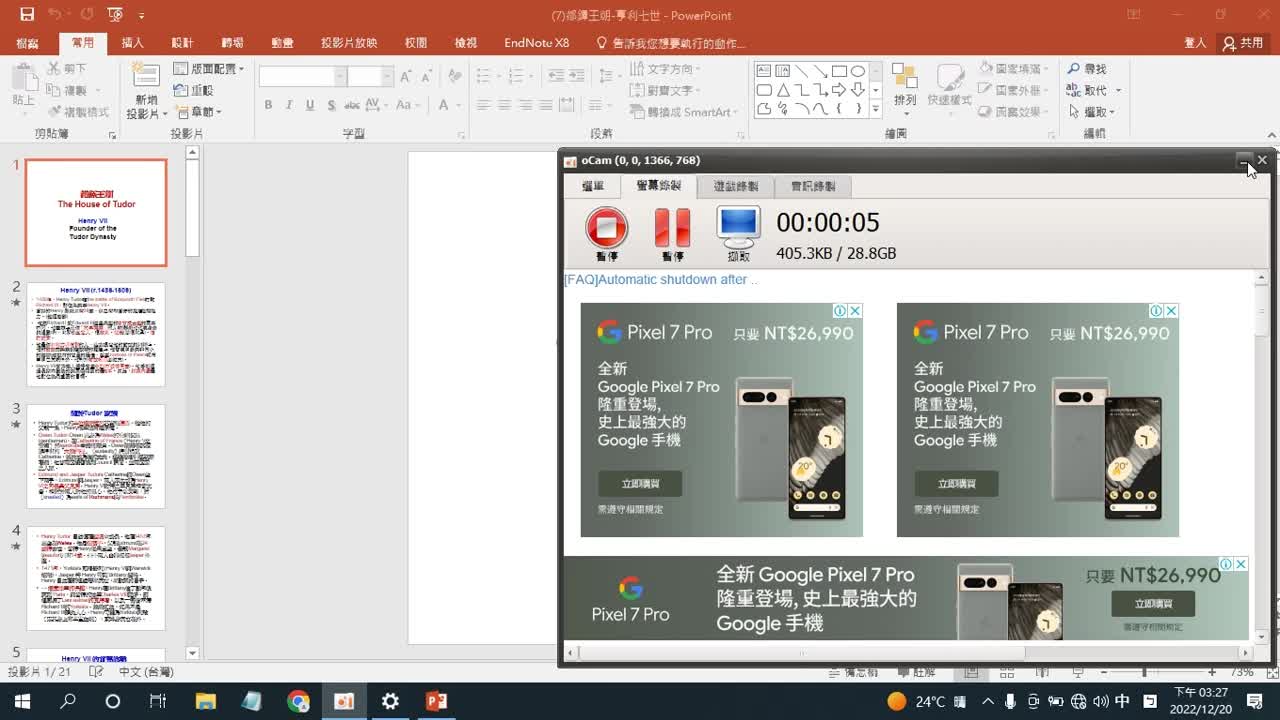
Task: Click the Format Painter brush
Action: pos(54,112)
